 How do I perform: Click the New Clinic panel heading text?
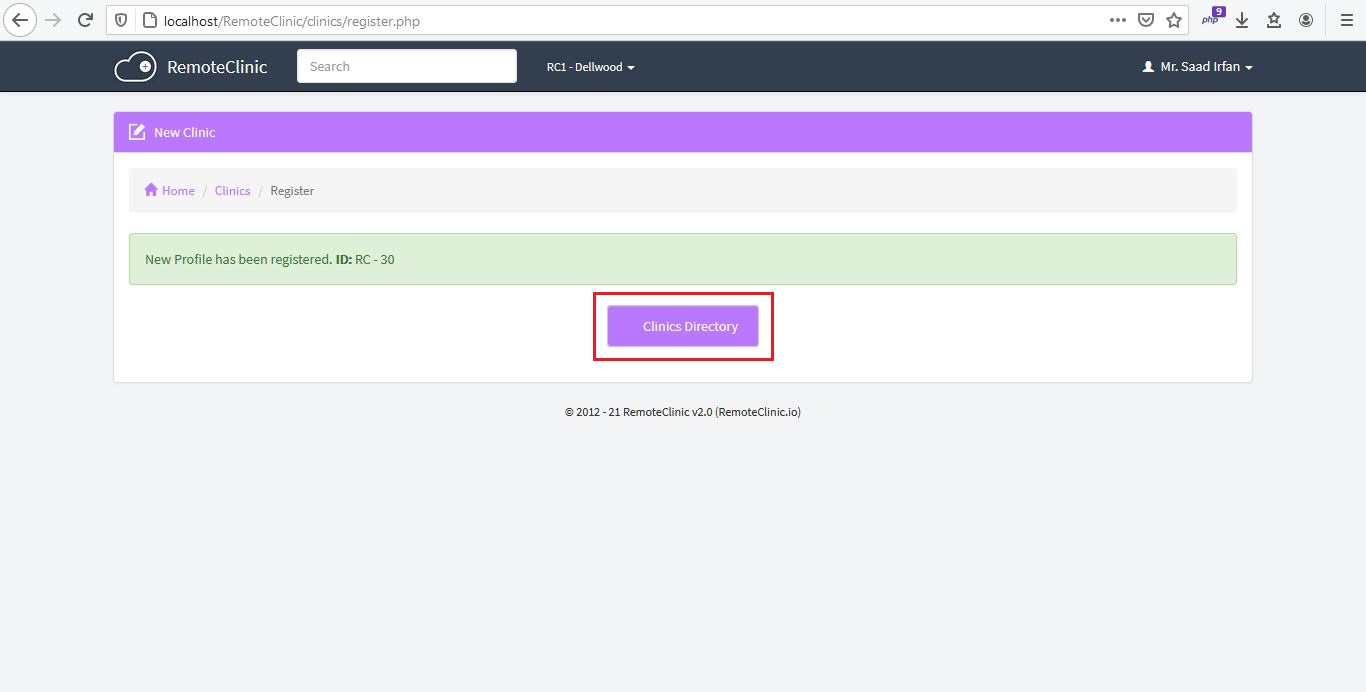(185, 132)
